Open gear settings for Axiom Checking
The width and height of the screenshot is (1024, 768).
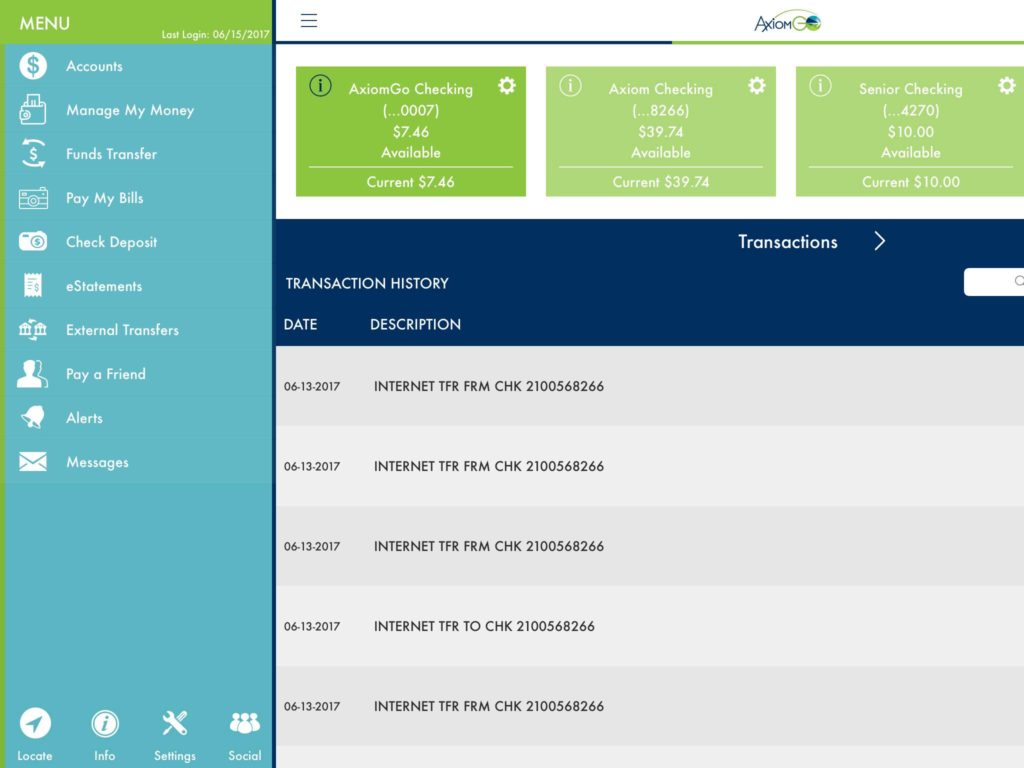coord(757,86)
